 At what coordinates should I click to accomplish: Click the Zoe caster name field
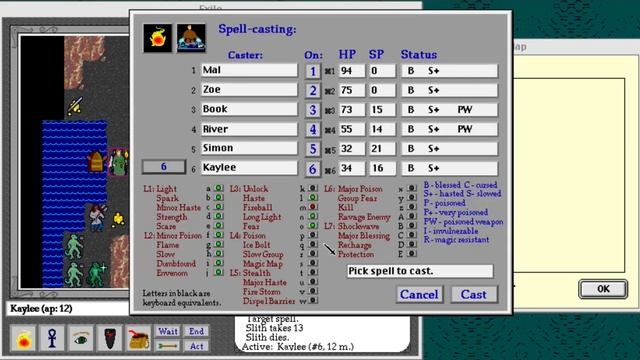click(x=249, y=89)
